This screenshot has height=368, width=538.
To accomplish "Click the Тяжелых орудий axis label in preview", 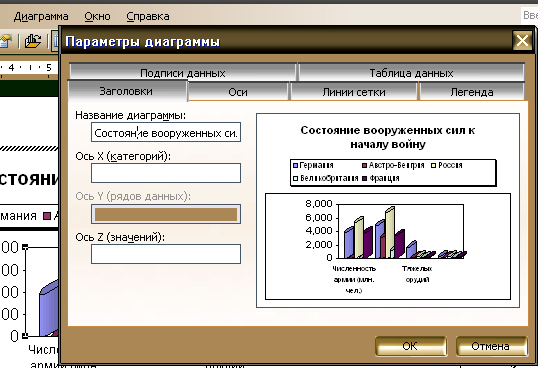I will [x=417, y=274].
